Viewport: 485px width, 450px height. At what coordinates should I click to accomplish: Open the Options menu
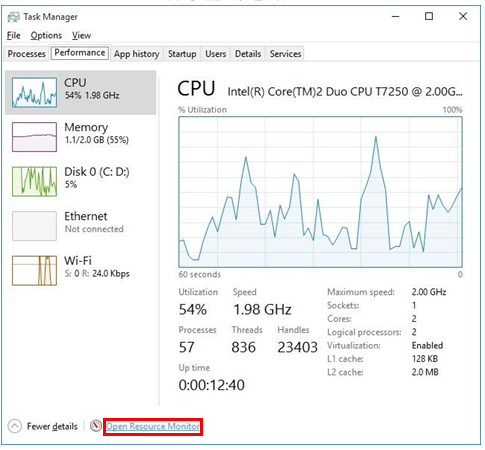pos(46,35)
